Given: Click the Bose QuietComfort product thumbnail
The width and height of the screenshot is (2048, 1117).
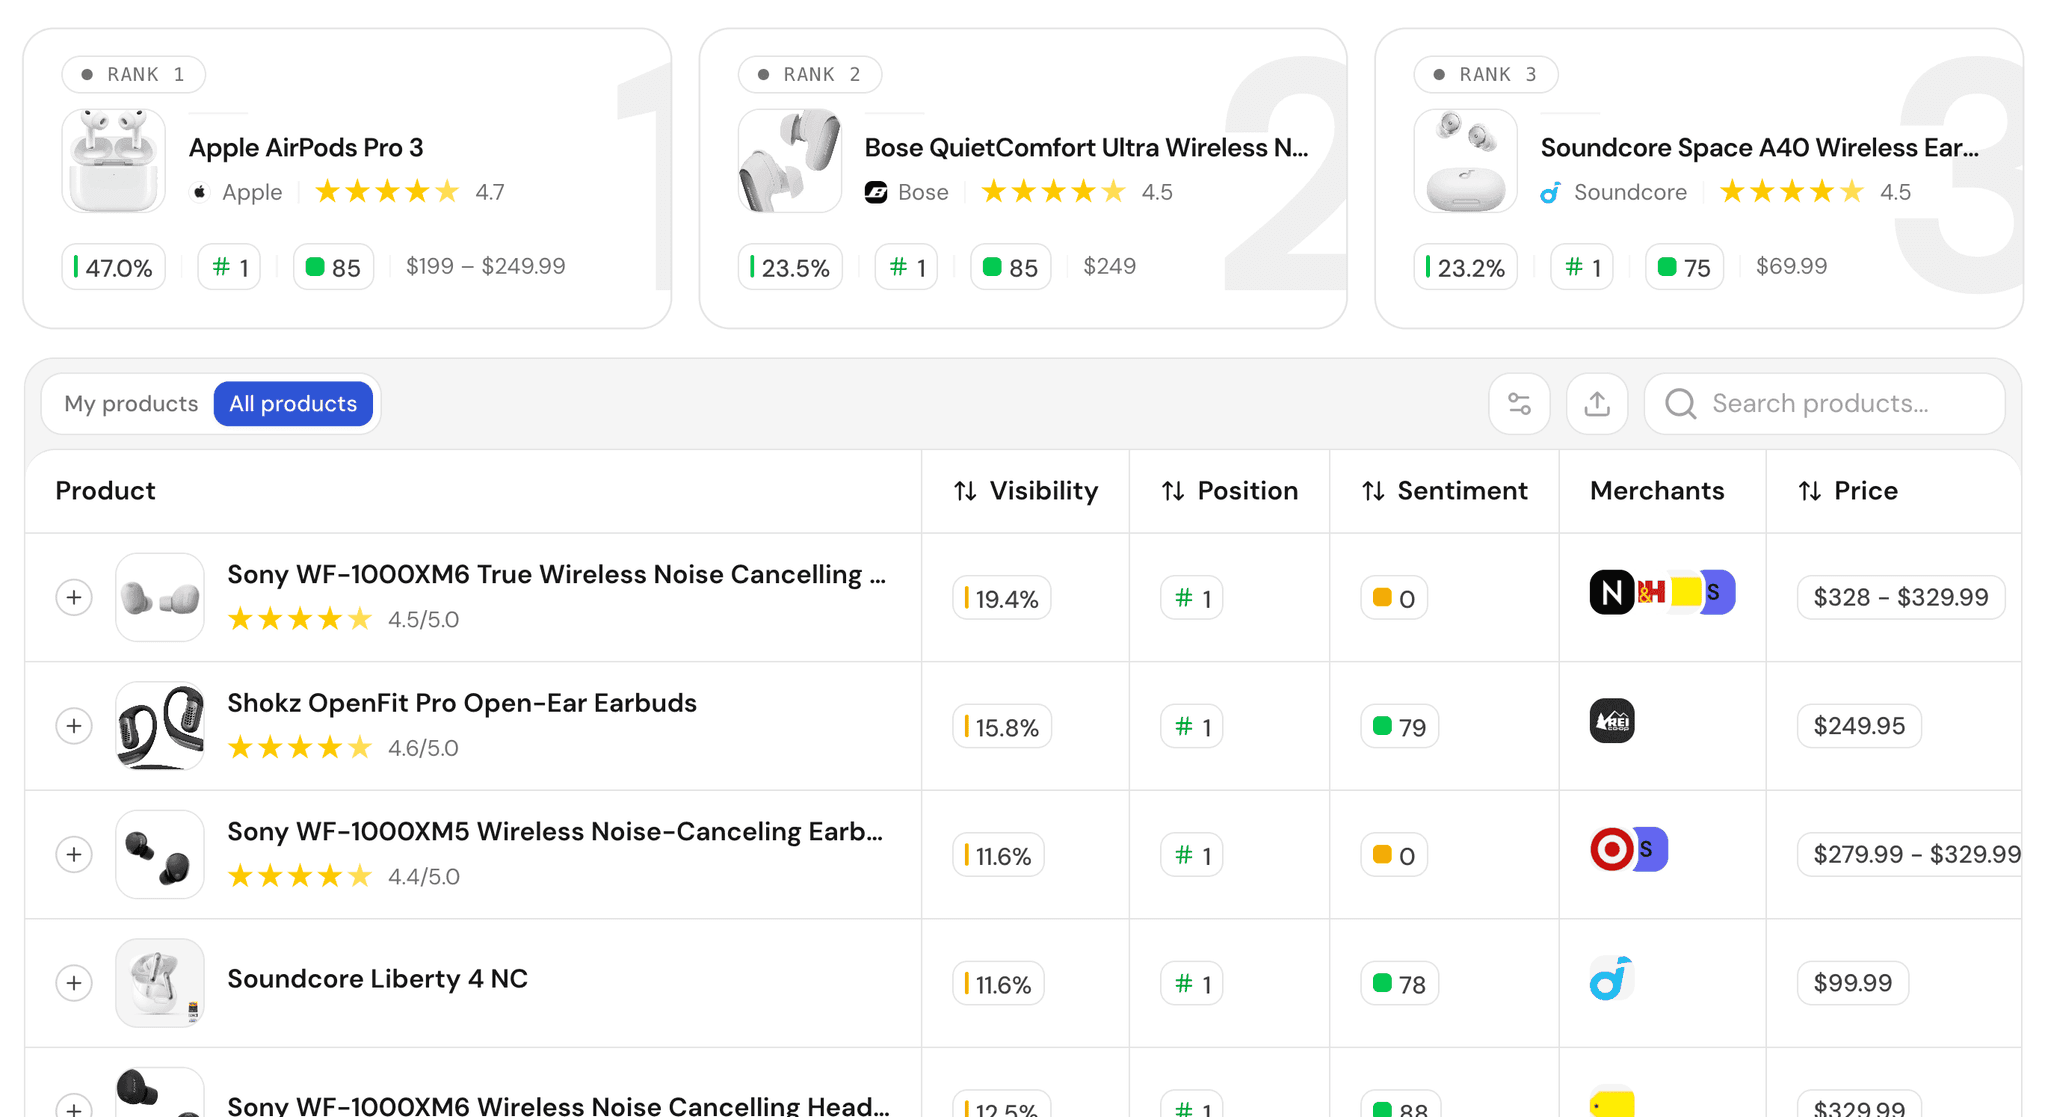Looking at the screenshot, I should point(790,161).
